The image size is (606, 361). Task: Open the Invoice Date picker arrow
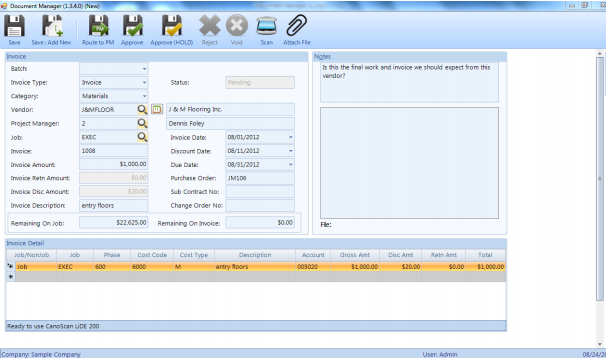(291, 137)
